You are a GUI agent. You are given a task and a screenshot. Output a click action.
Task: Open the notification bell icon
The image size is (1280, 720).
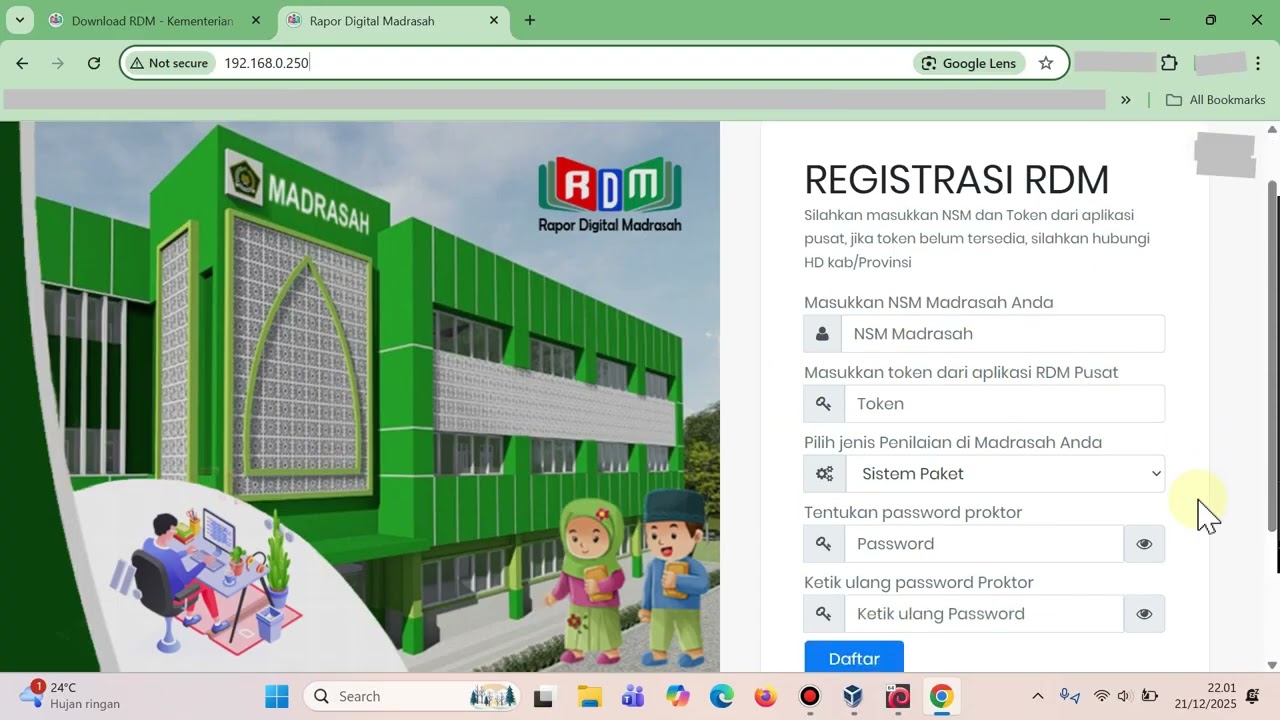[1253, 696]
